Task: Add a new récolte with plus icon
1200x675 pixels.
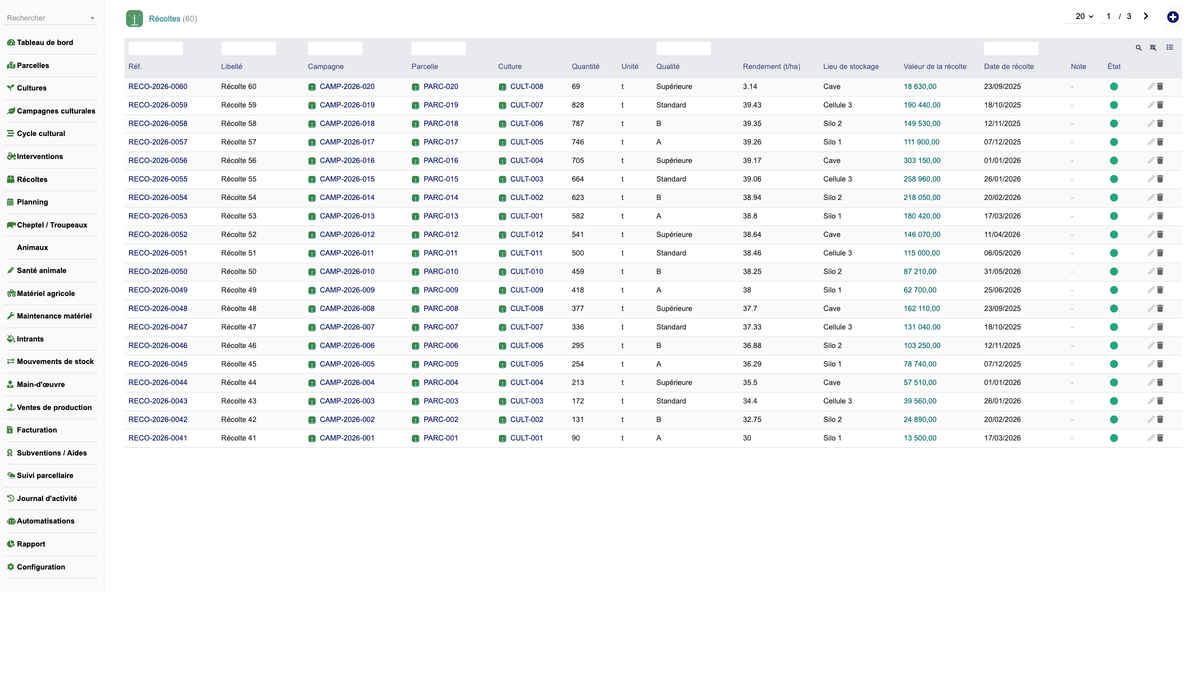Action: 1173,17
